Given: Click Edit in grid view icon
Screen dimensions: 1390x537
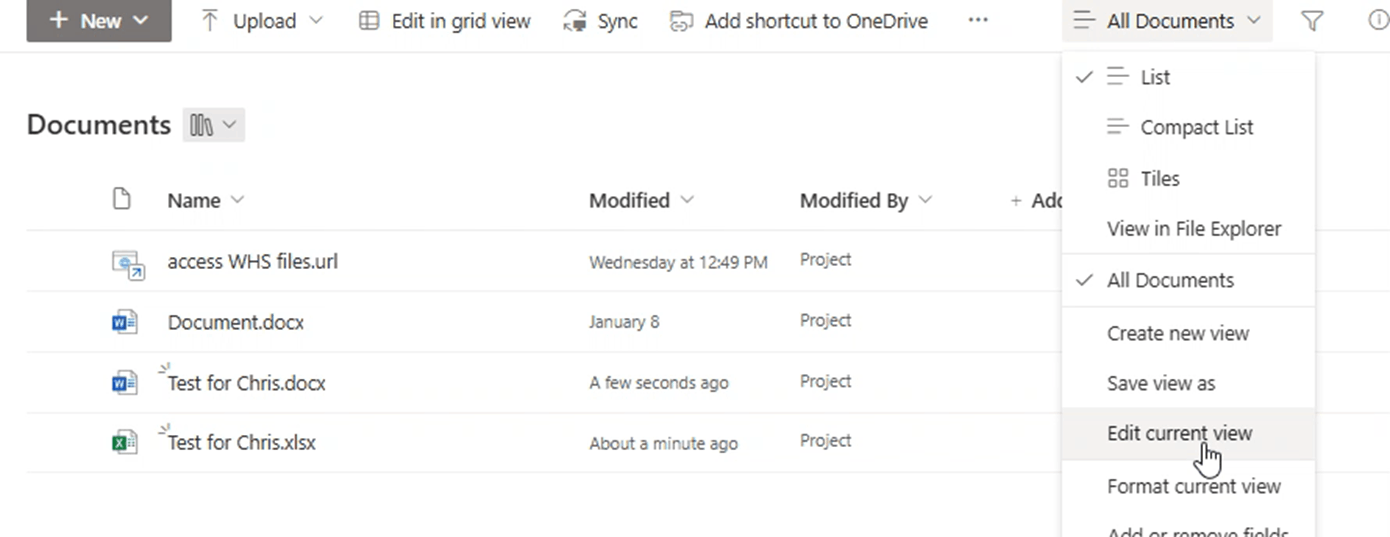Looking at the screenshot, I should [369, 21].
